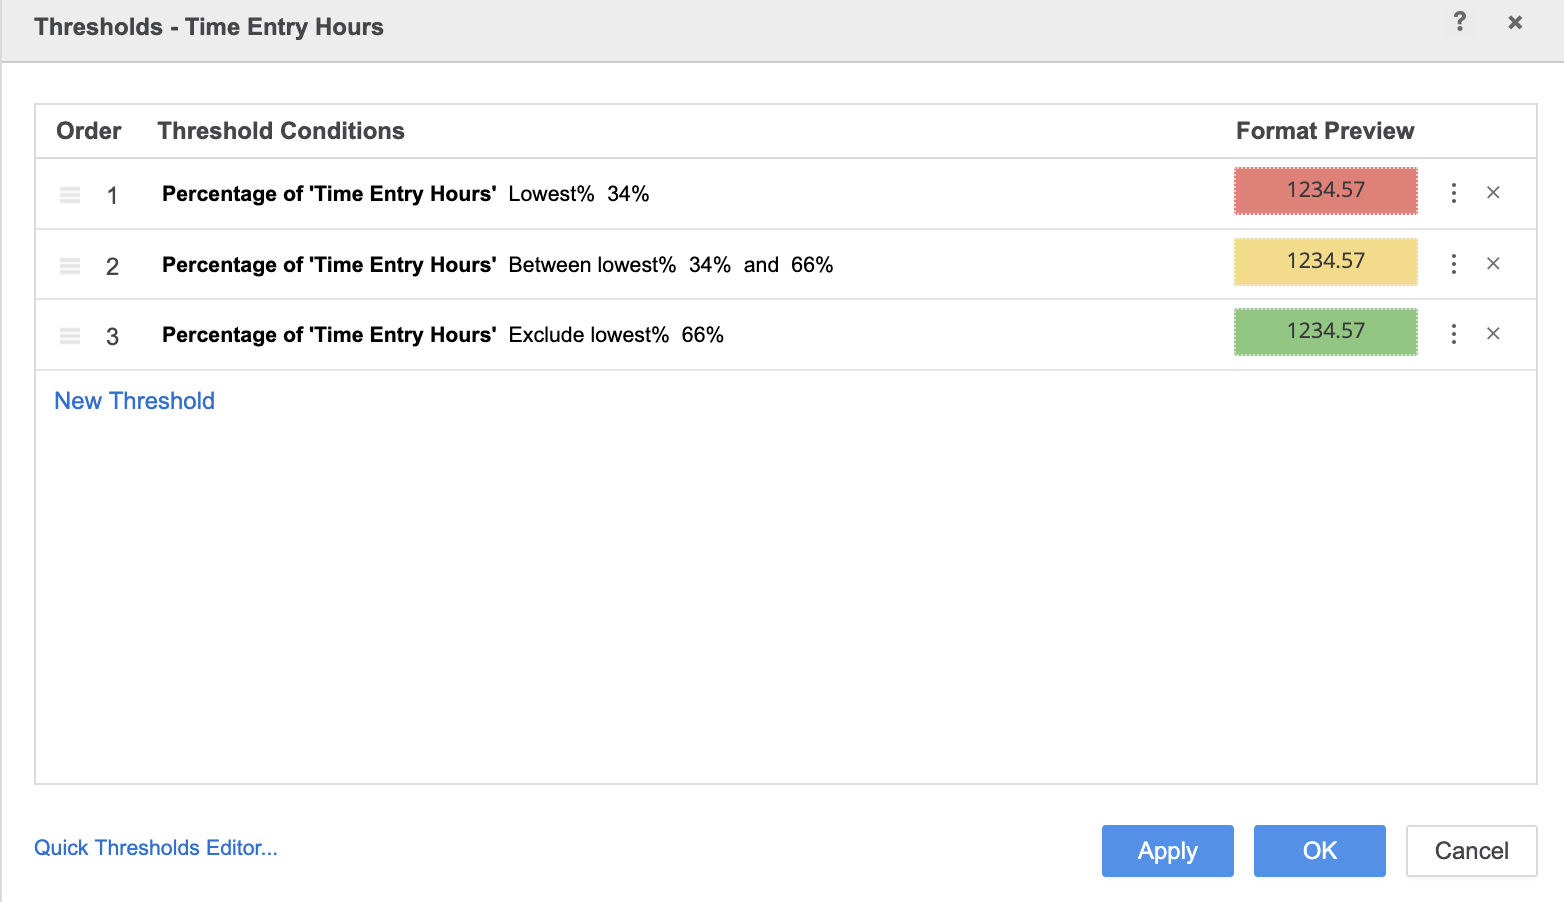1564x902 pixels.
Task: Open the Quick Thresholds Editor
Action: click(156, 848)
